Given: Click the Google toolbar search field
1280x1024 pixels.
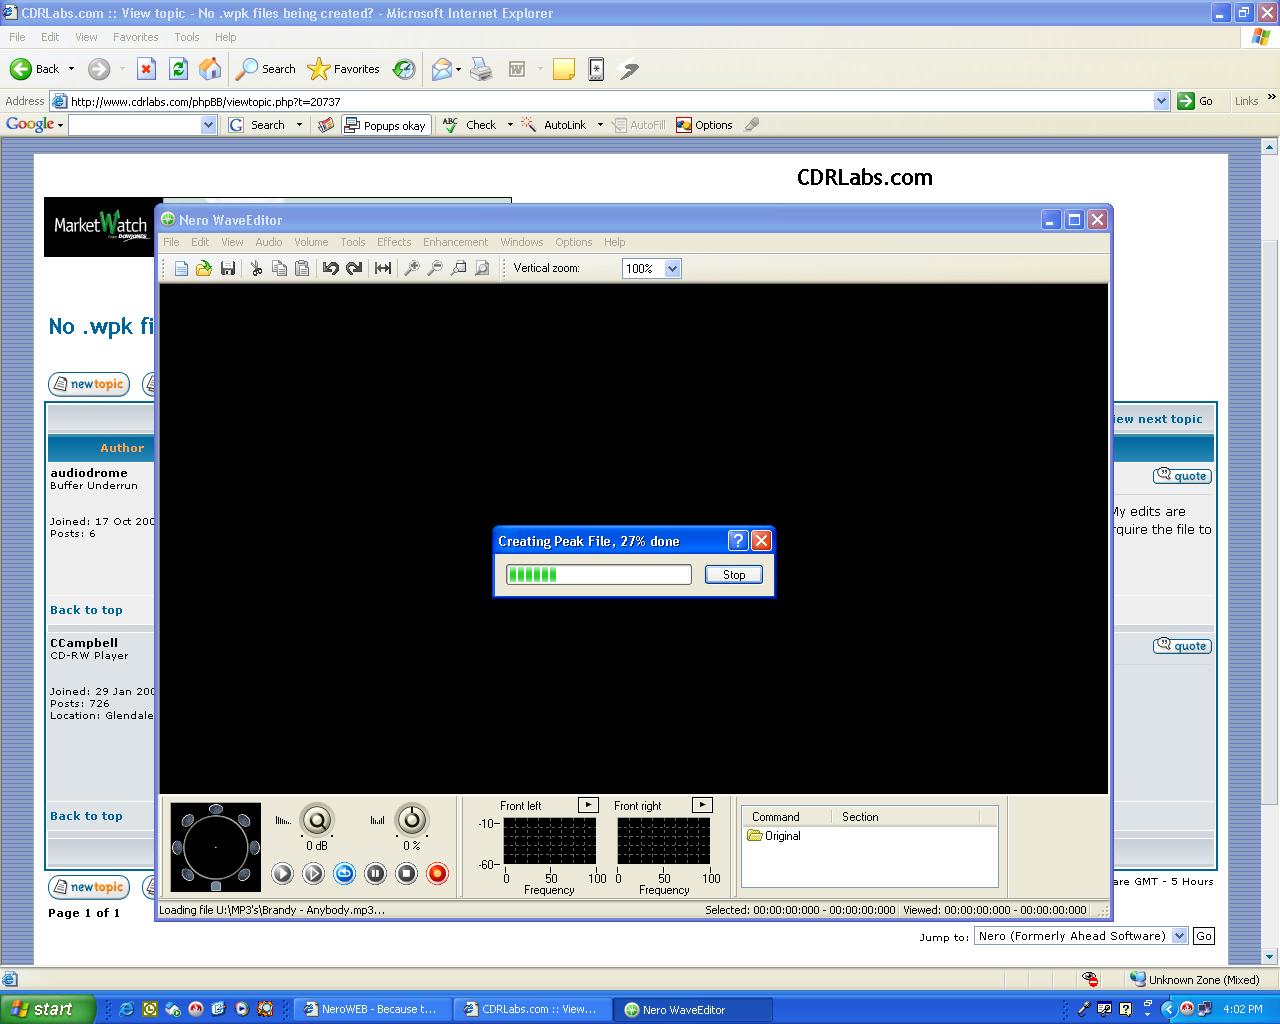Looking at the screenshot, I should click(x=134, y=125).
